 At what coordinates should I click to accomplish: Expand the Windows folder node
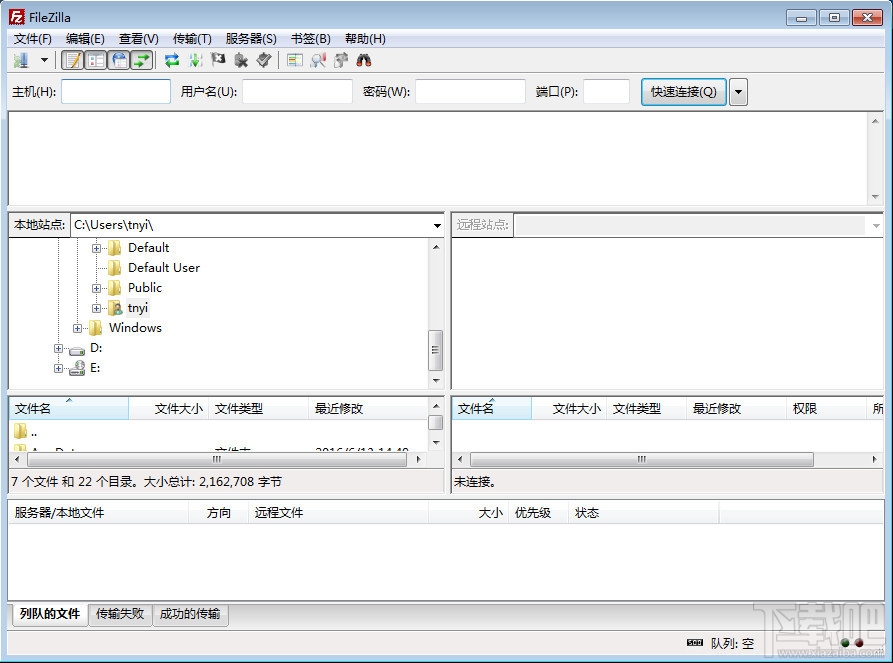(77, 328)
